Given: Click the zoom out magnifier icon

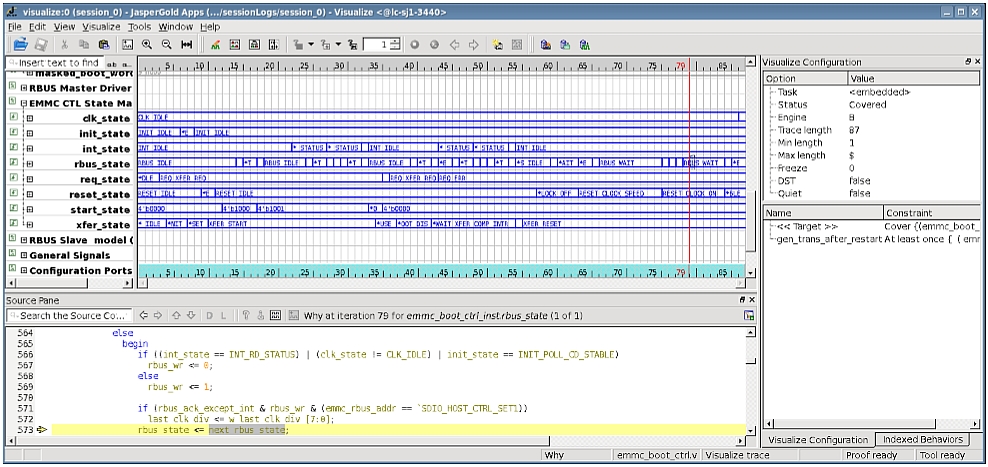Looking at the screenshot, I should (x=166, y=45).
